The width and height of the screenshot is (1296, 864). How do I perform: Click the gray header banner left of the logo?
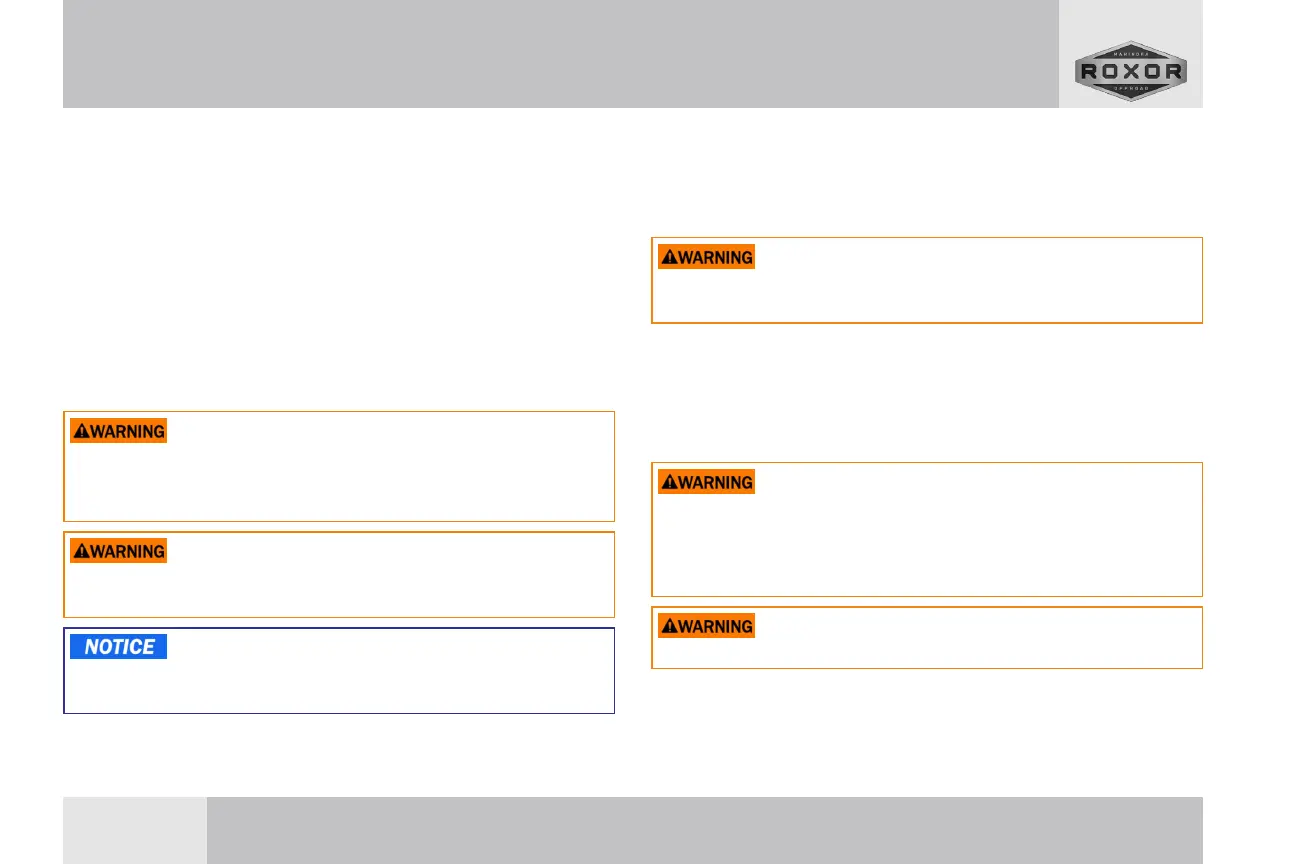[x=561, y=54]
